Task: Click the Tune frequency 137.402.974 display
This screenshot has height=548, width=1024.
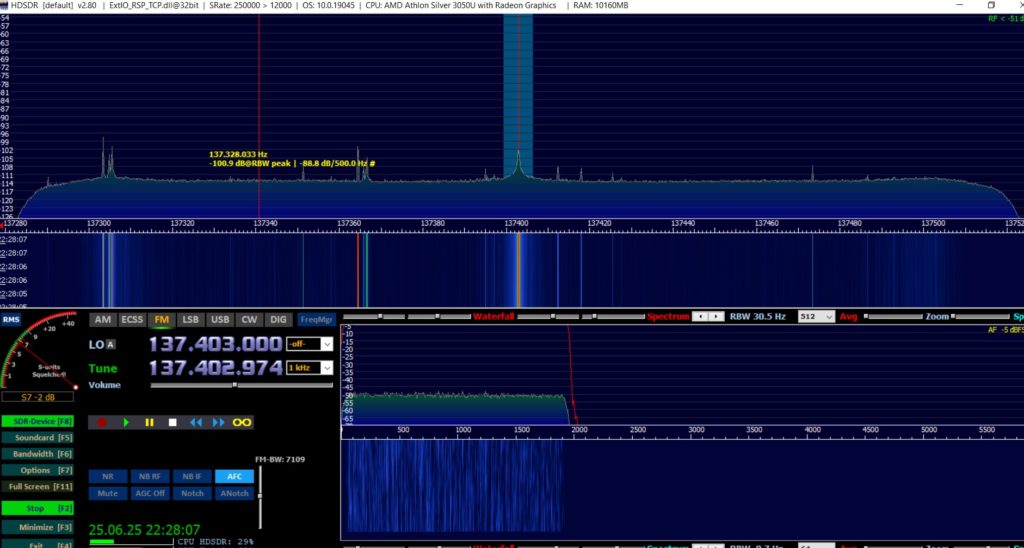Action: [x=216, y=368]
